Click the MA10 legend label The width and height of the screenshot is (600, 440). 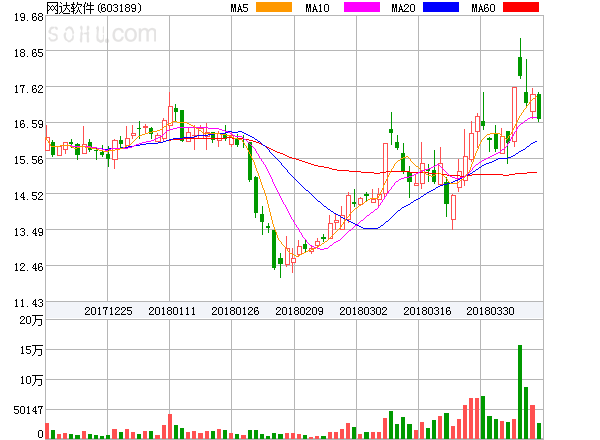pos(317,8)
